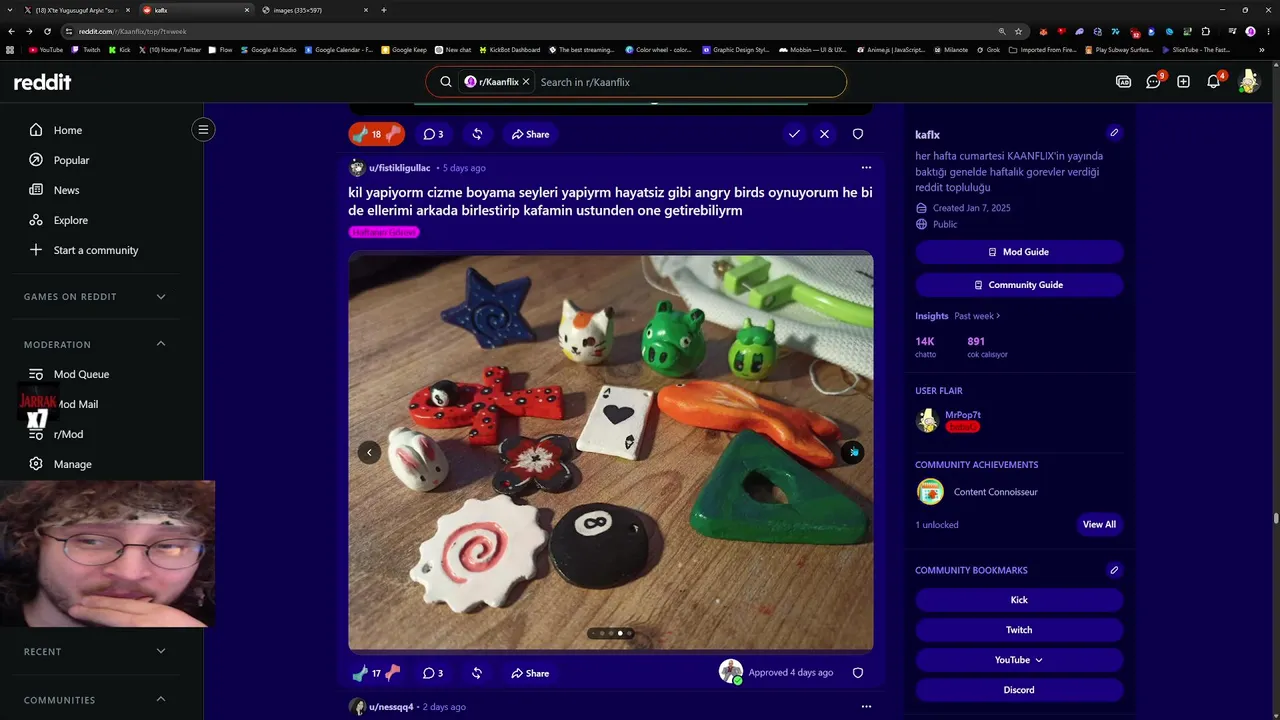Approve the top post with checkmark icon

pyautogui.click(x=794, y=134)
